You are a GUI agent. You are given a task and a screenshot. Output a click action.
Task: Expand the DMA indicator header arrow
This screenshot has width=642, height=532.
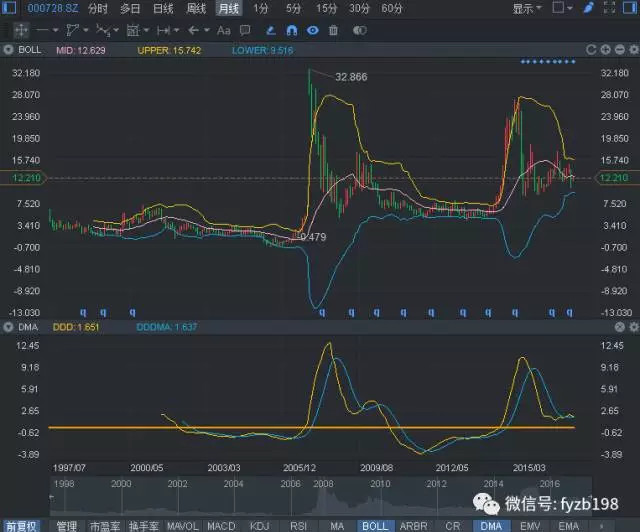pyautogui.click(x=9, y=327)
